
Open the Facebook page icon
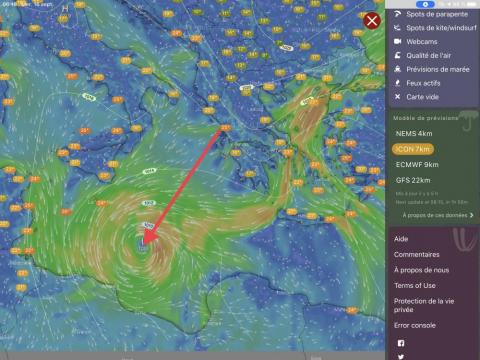401,343
